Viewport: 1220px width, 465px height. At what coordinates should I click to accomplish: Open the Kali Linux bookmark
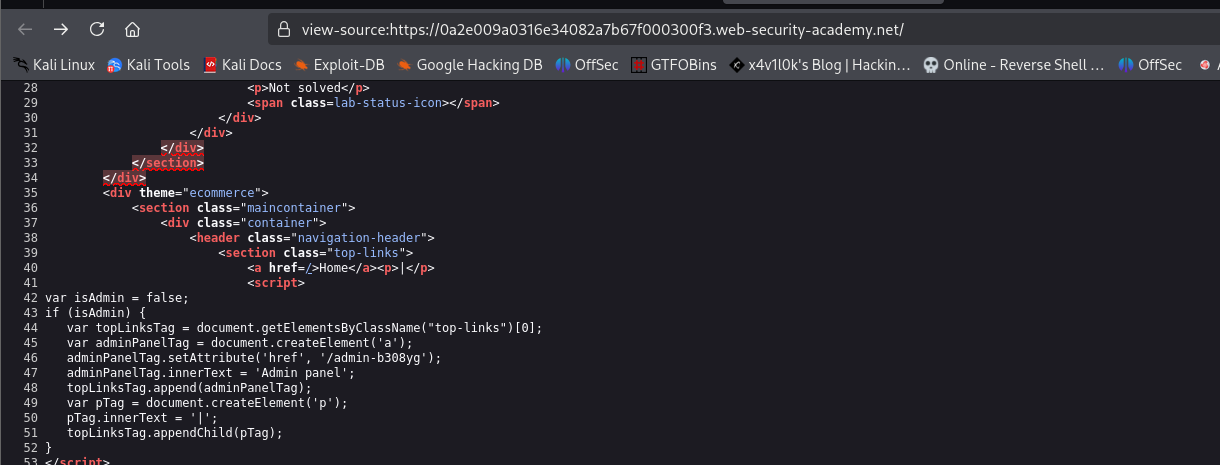point(54,65)
